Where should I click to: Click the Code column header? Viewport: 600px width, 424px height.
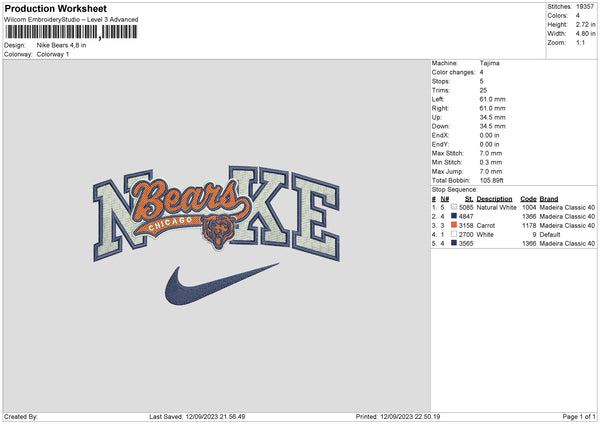pyautogui.click(x=528, y=199)
